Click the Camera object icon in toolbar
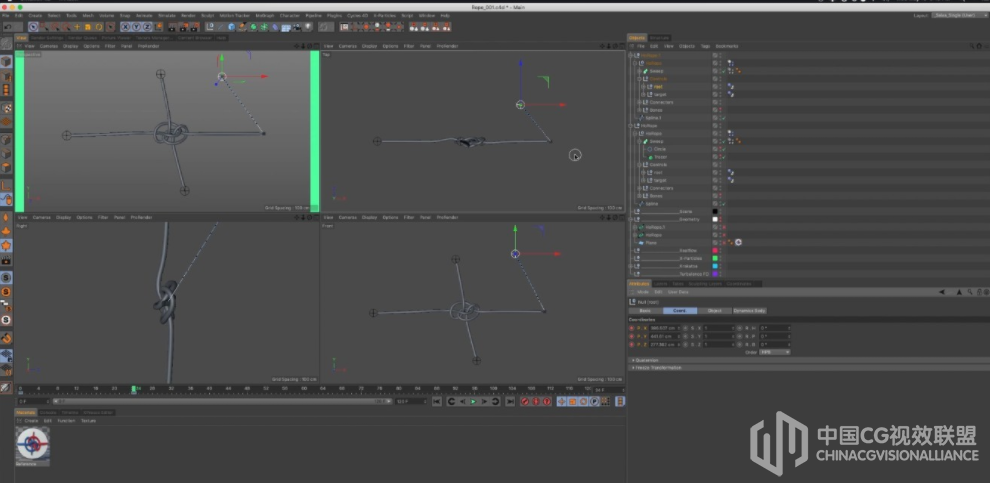Viewport: 990px width, 483px height. 297,27
